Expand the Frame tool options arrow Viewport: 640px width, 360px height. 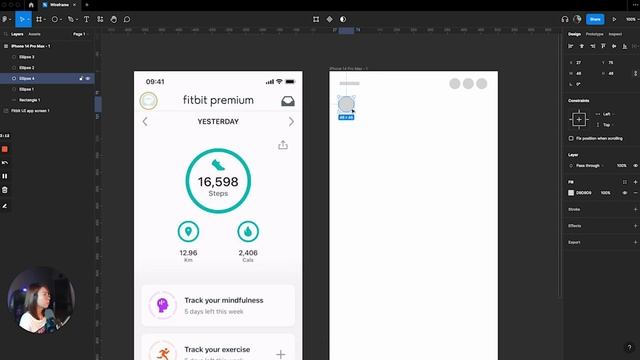[44, 20]
